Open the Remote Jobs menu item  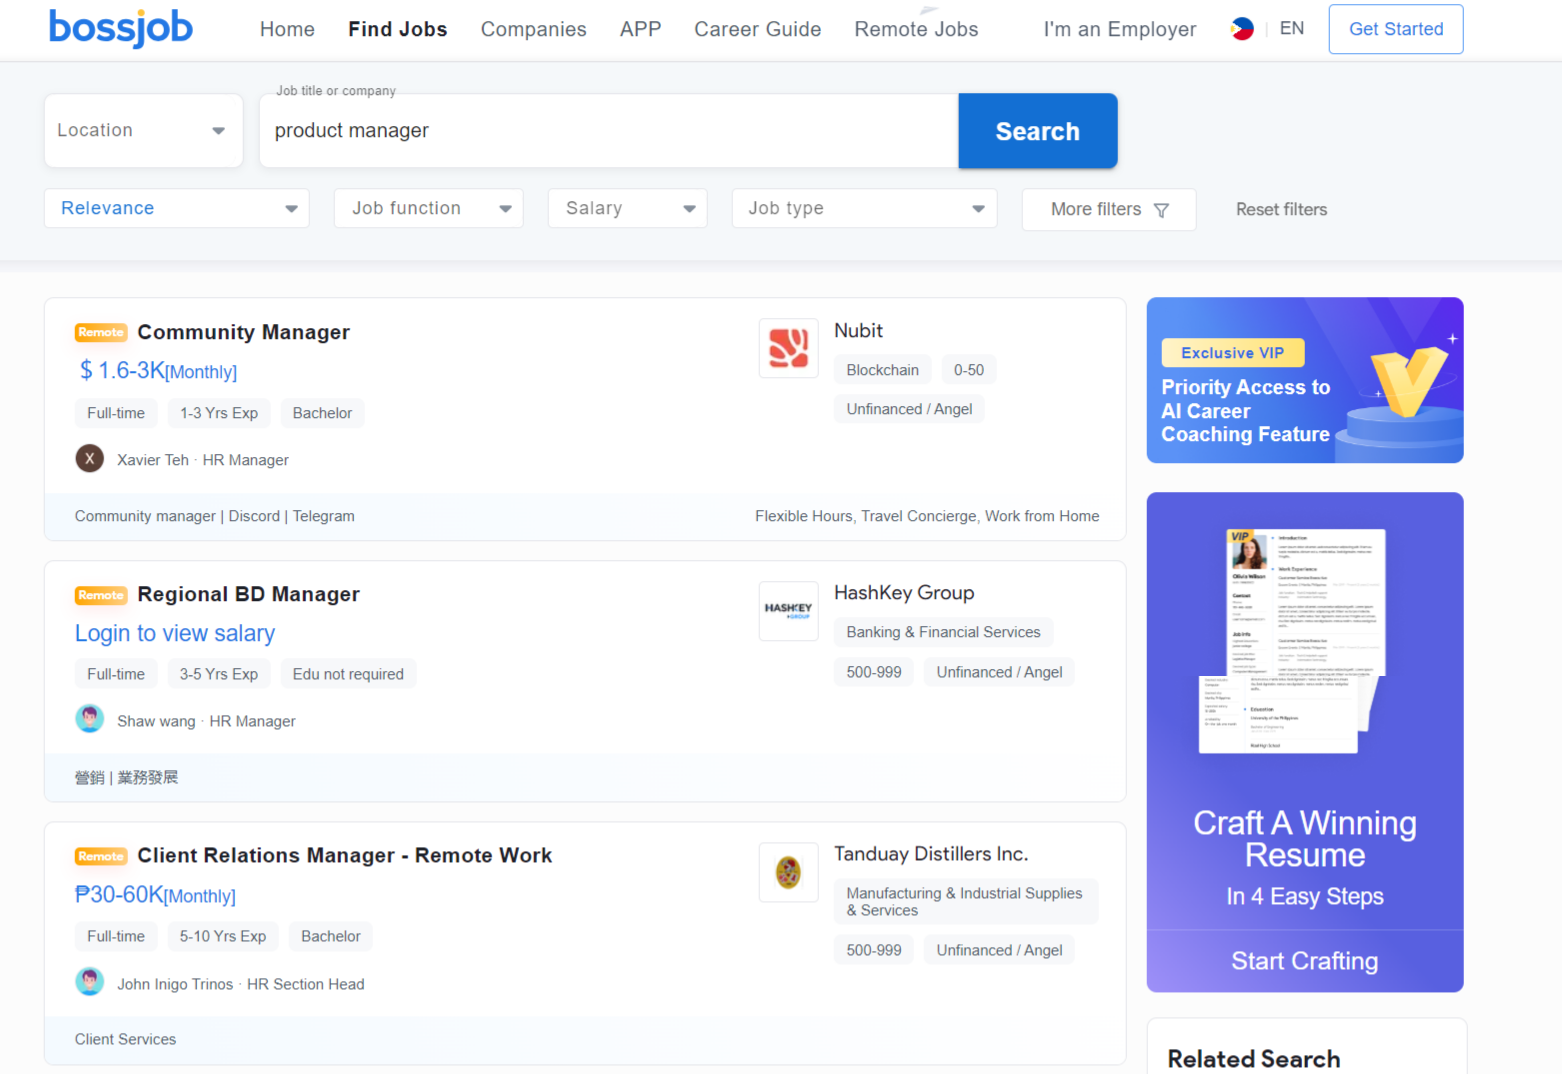click(x=916, y=29)
